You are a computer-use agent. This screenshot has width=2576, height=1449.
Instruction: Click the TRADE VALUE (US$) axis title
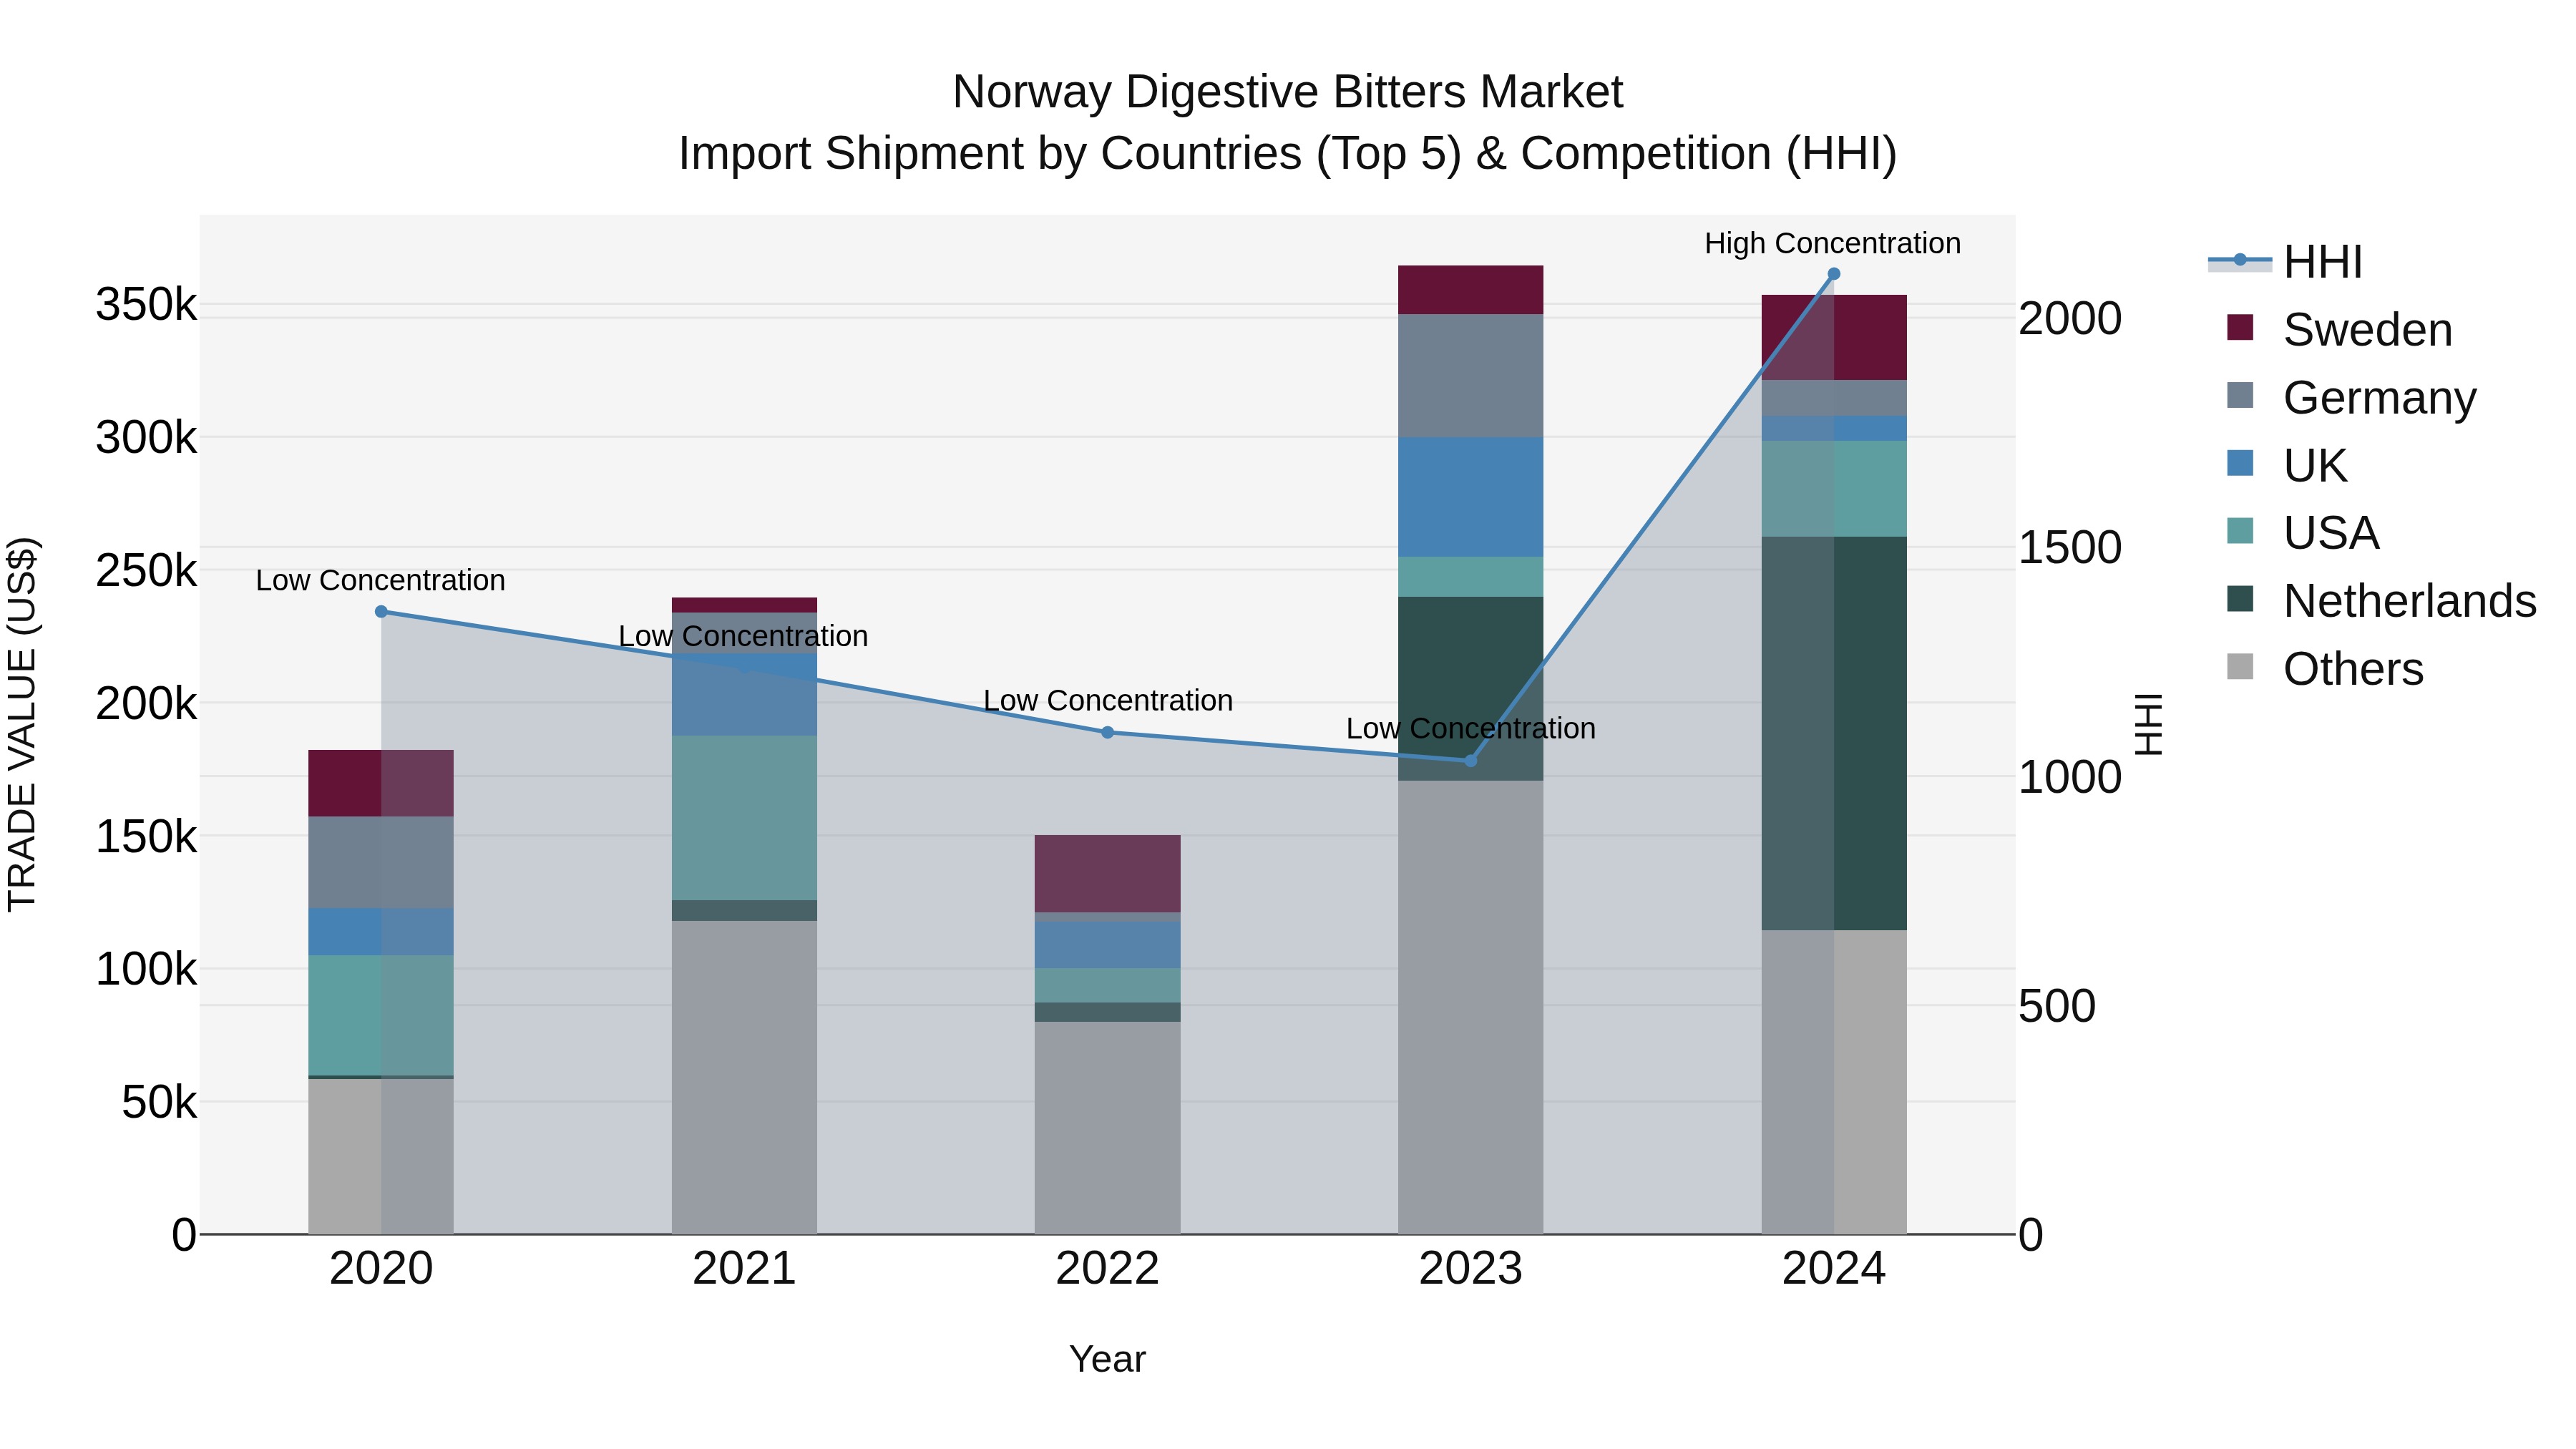22,725
